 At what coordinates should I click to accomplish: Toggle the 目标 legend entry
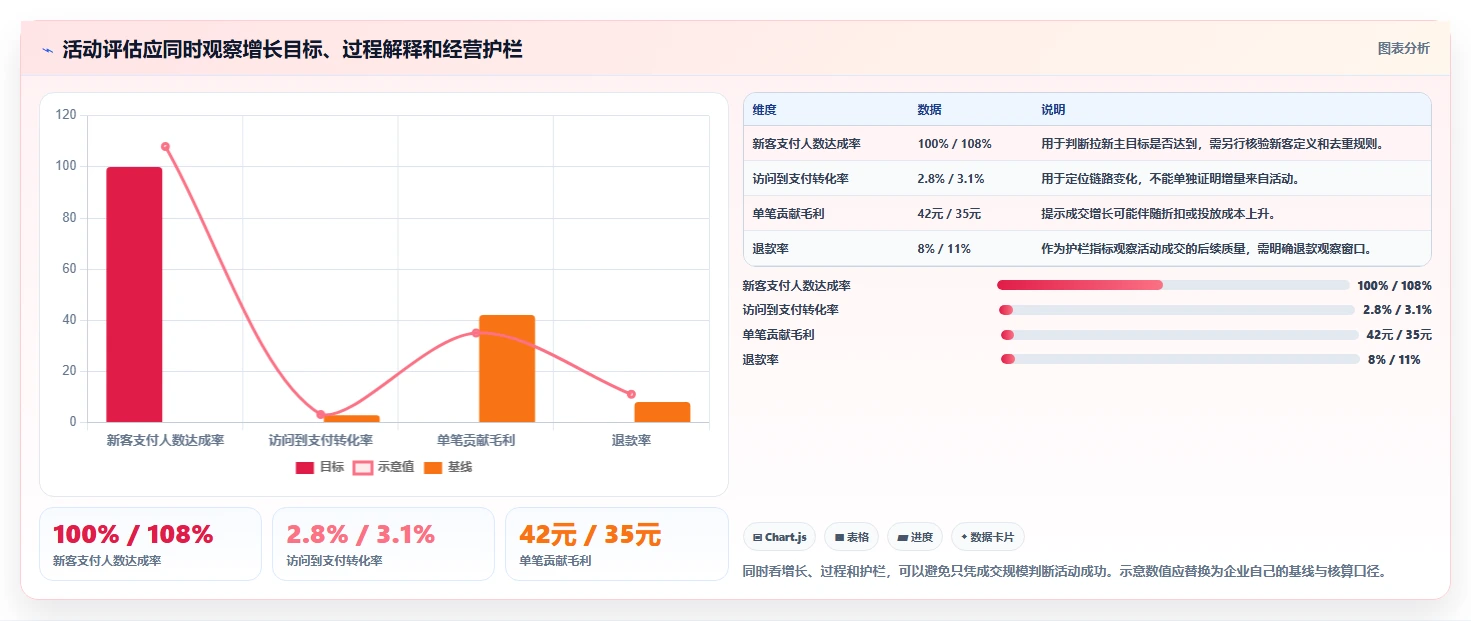click(320, 467)
